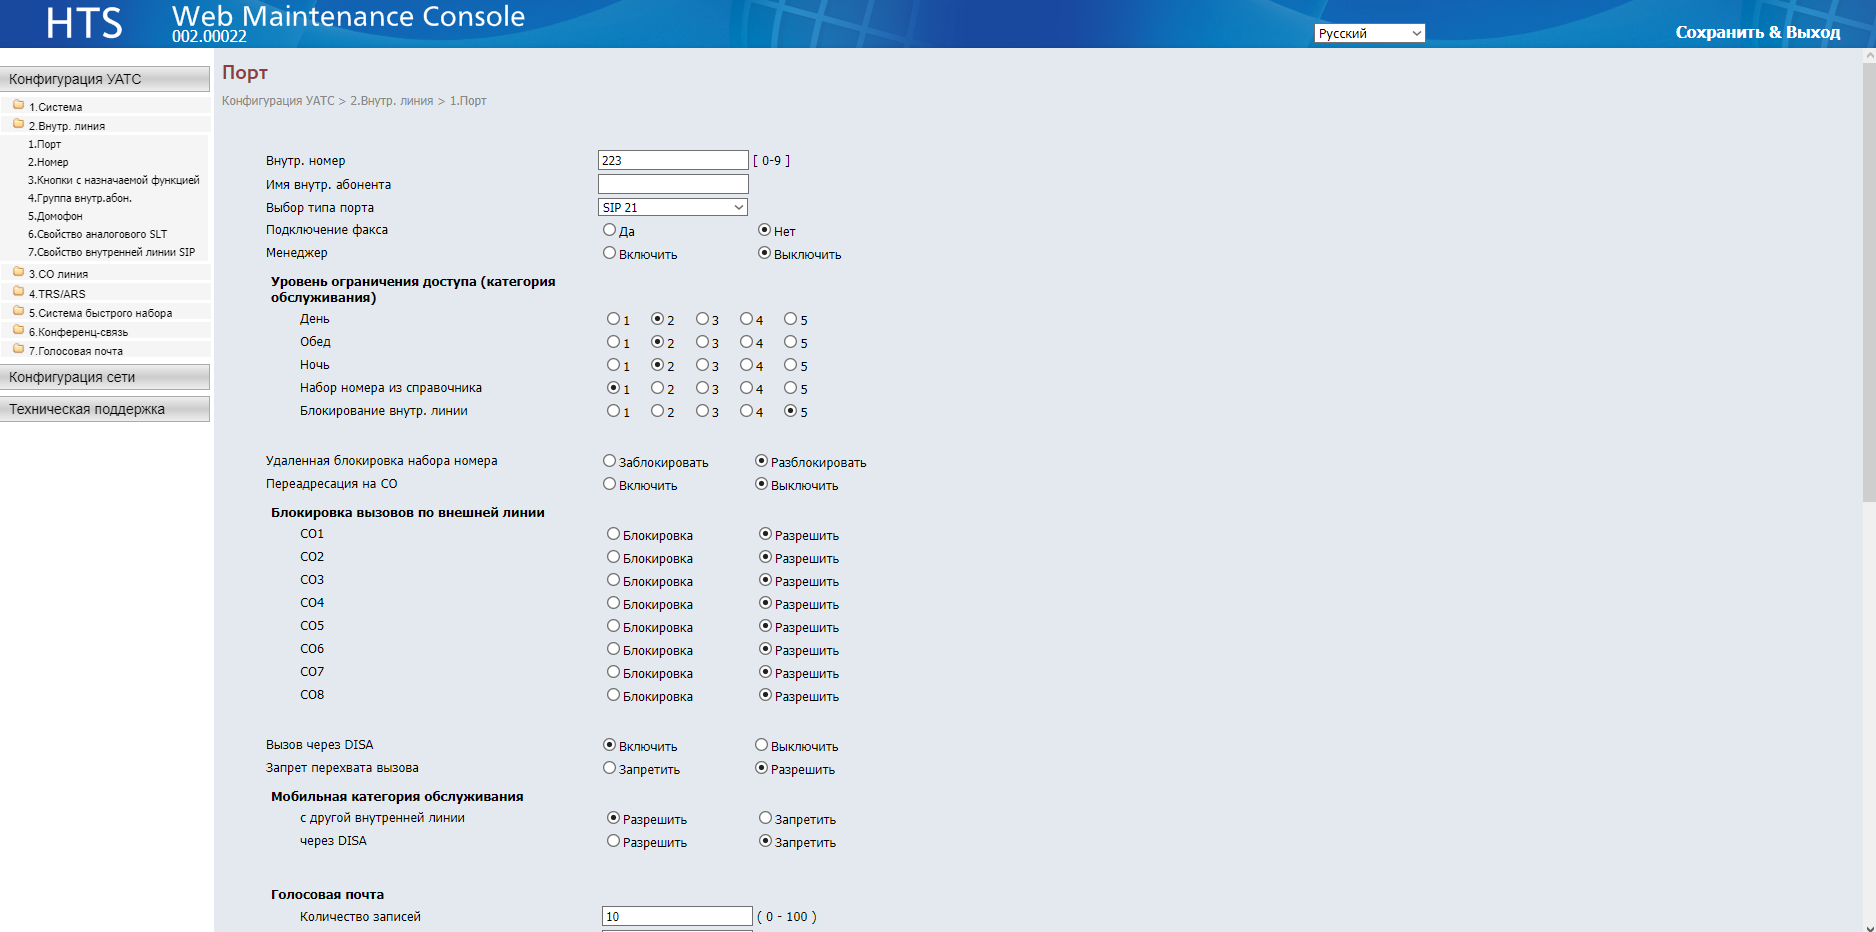Viewport: 1876px width, 932px height.
Task: Select level 4 for Набор номера из справочника
Action: pos(746,388)
